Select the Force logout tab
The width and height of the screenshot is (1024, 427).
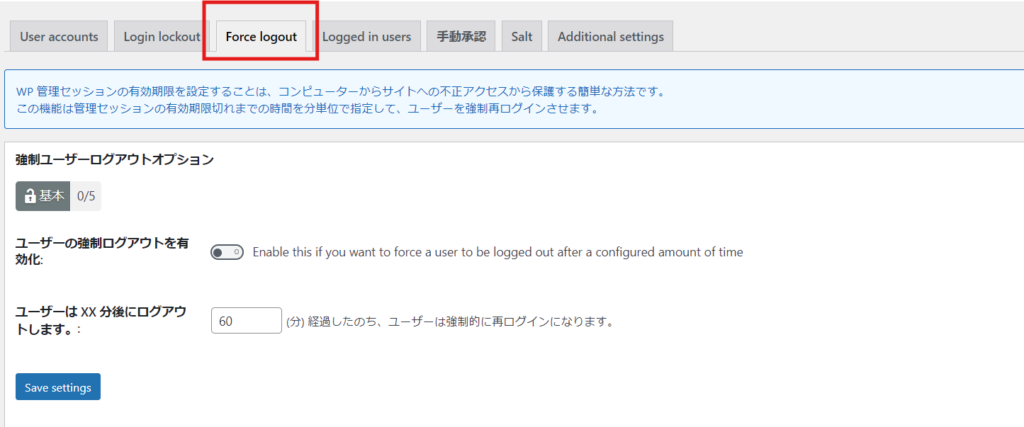click(x=261, y=37)
